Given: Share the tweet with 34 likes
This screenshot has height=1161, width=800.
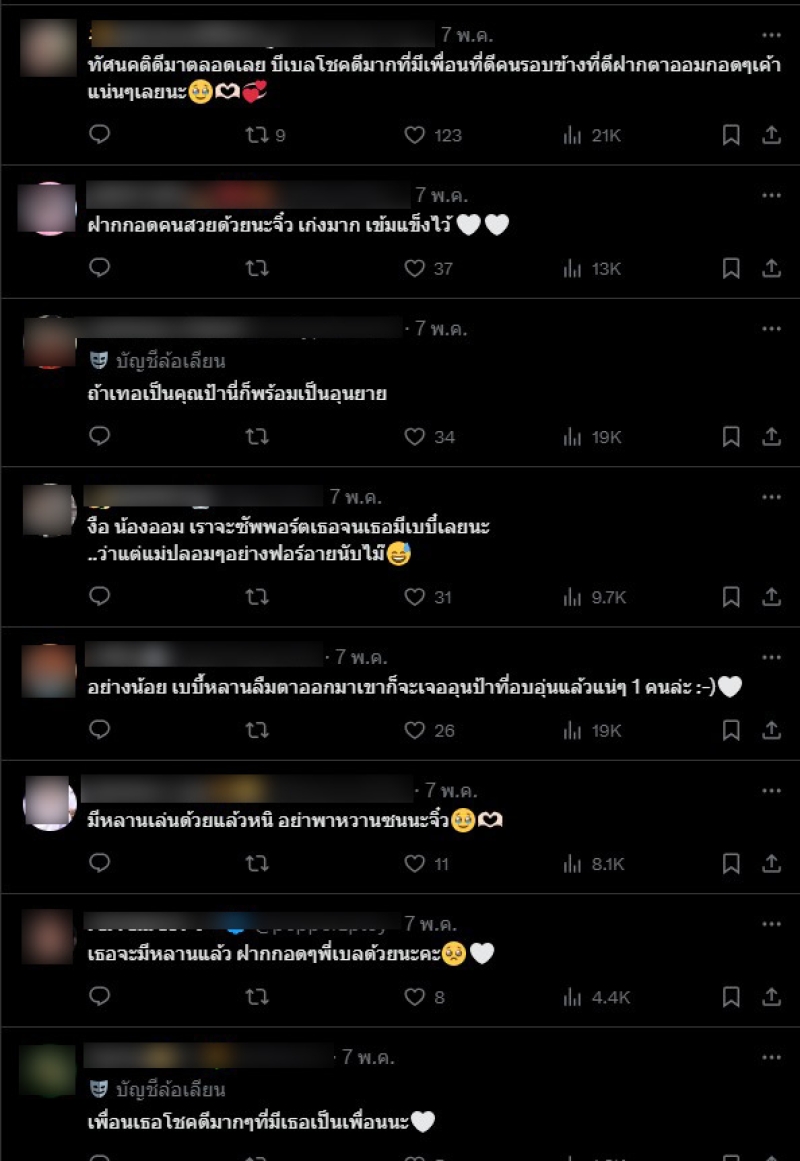Looking at the screenshot, I should pos(772,436).
